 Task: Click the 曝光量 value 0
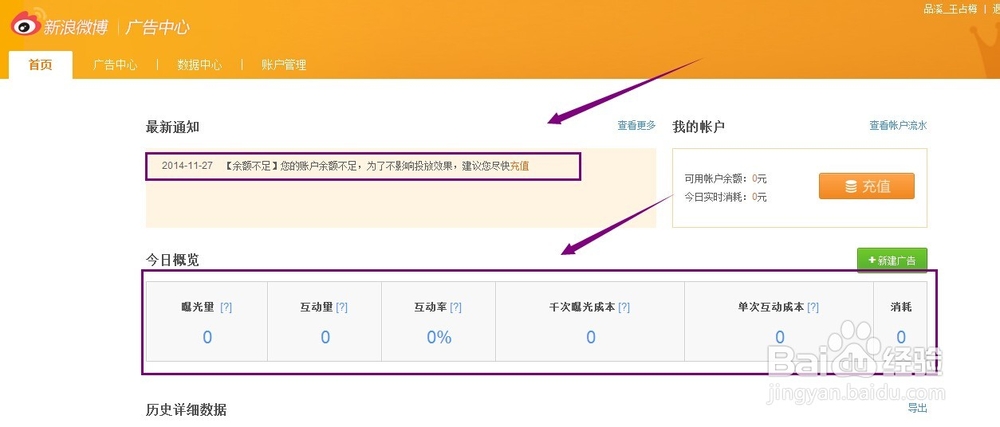(207, 337)
